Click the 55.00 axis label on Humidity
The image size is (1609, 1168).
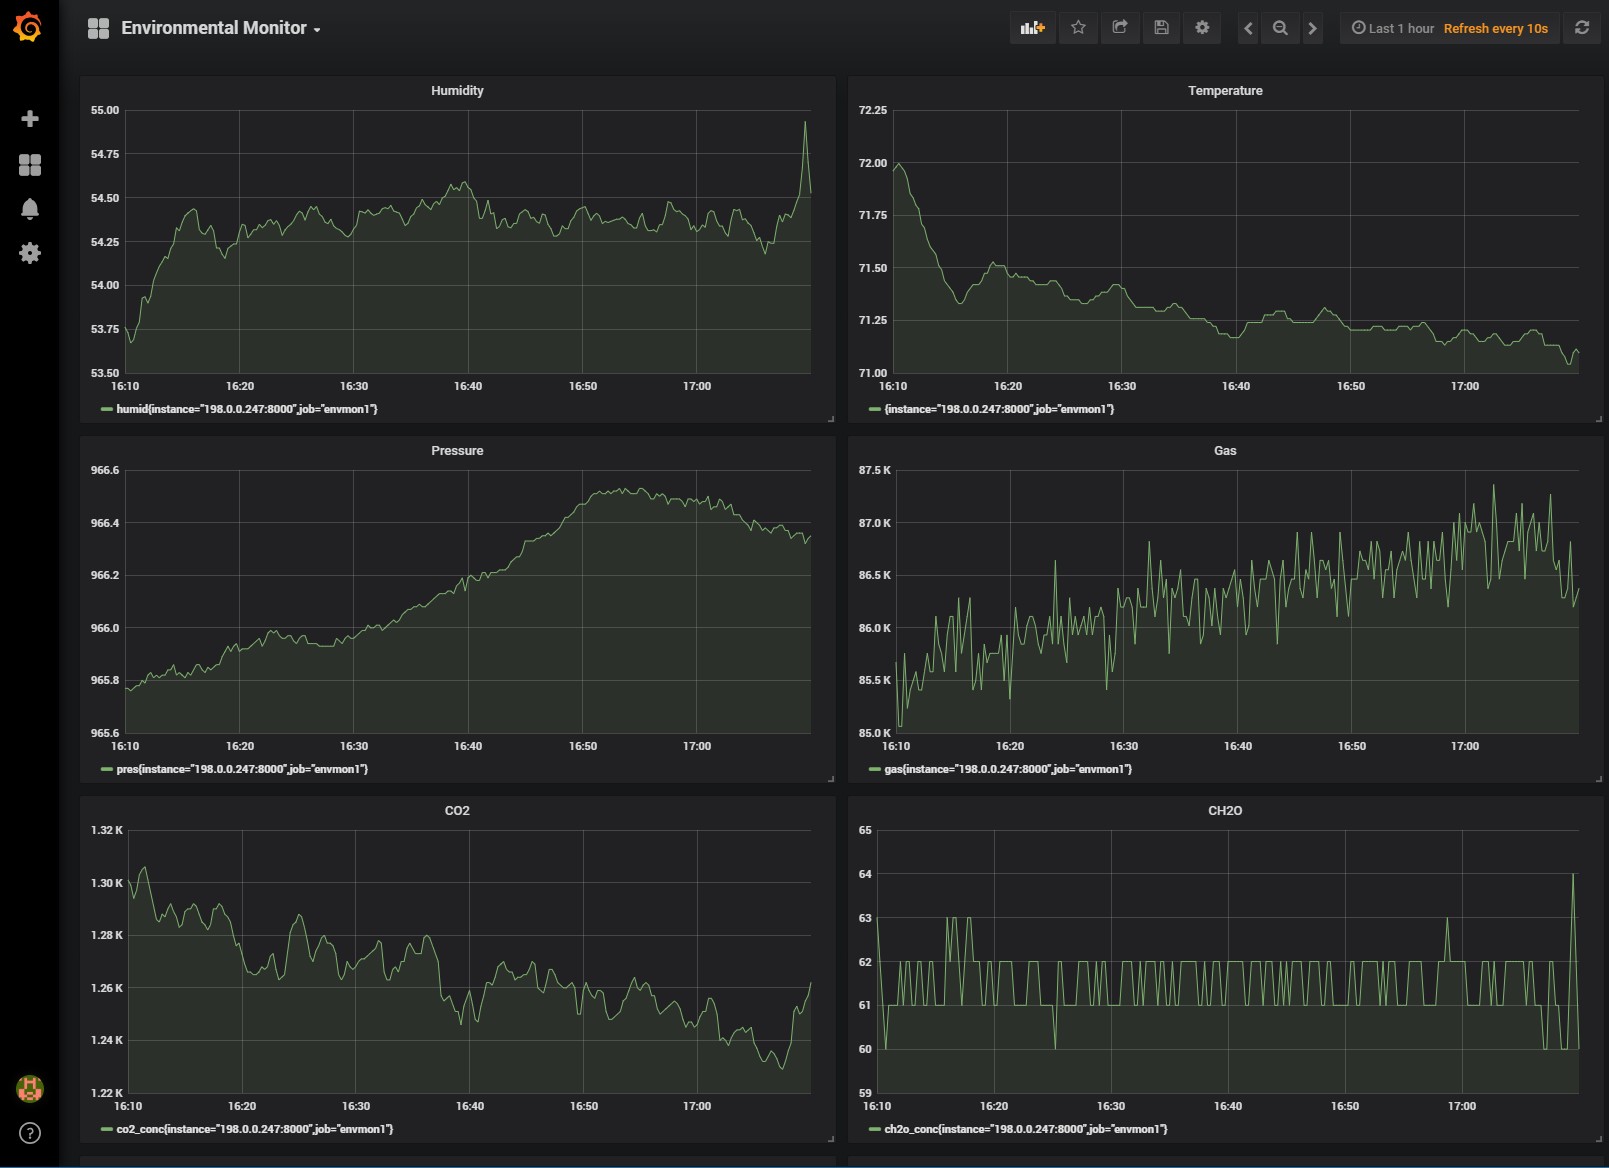click(105, 110)
